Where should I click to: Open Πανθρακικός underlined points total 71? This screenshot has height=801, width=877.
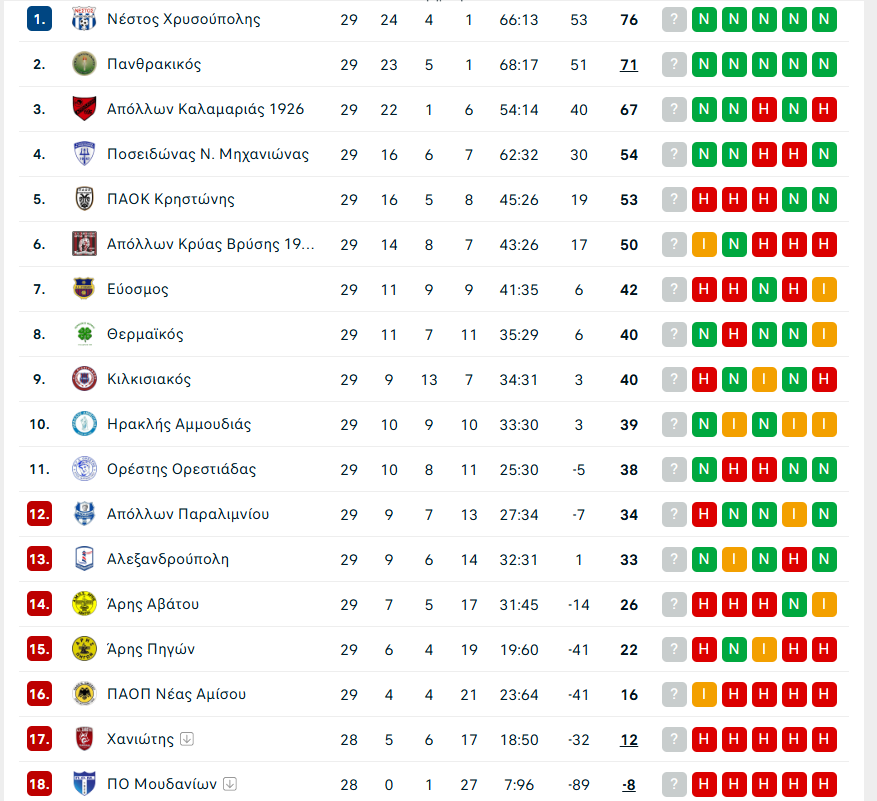pyautogui.click(x=629, y=65)
